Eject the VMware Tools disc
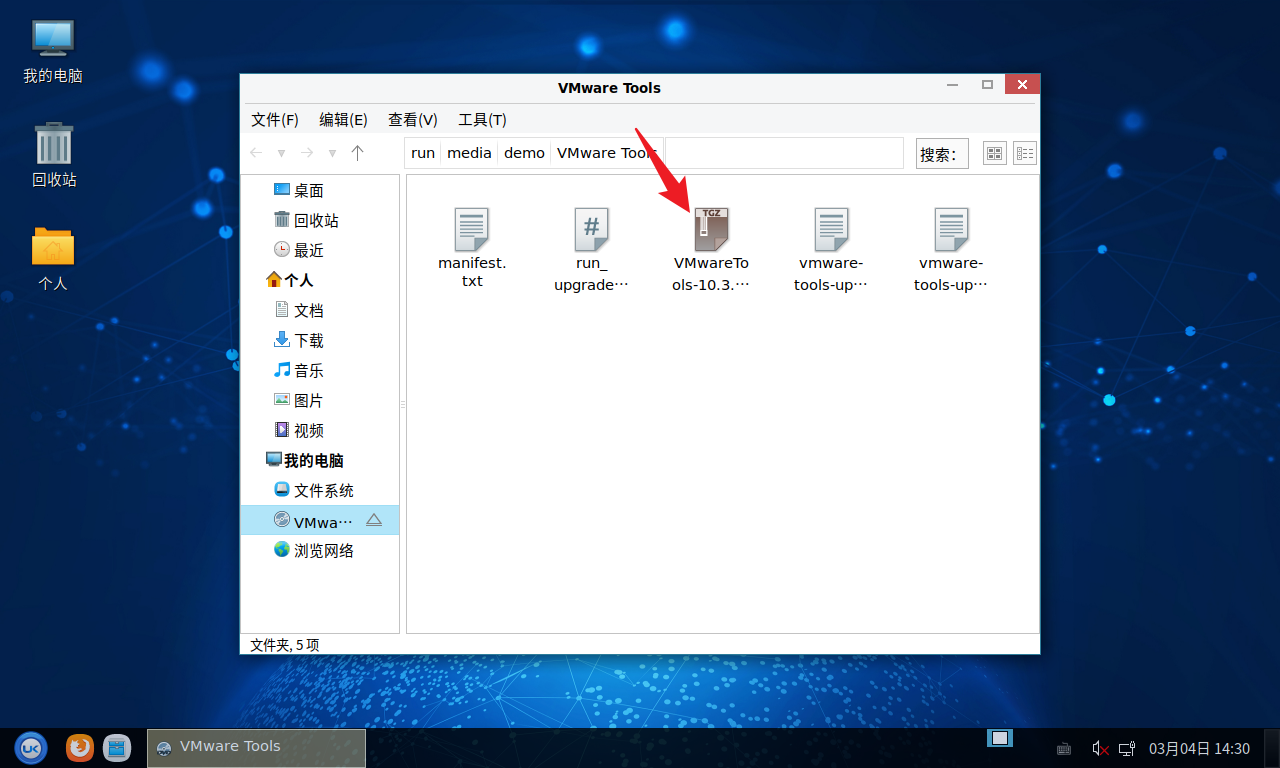The width and height of the screenshot is (1280, 768). pyautogui.click(x=374, y=520)
